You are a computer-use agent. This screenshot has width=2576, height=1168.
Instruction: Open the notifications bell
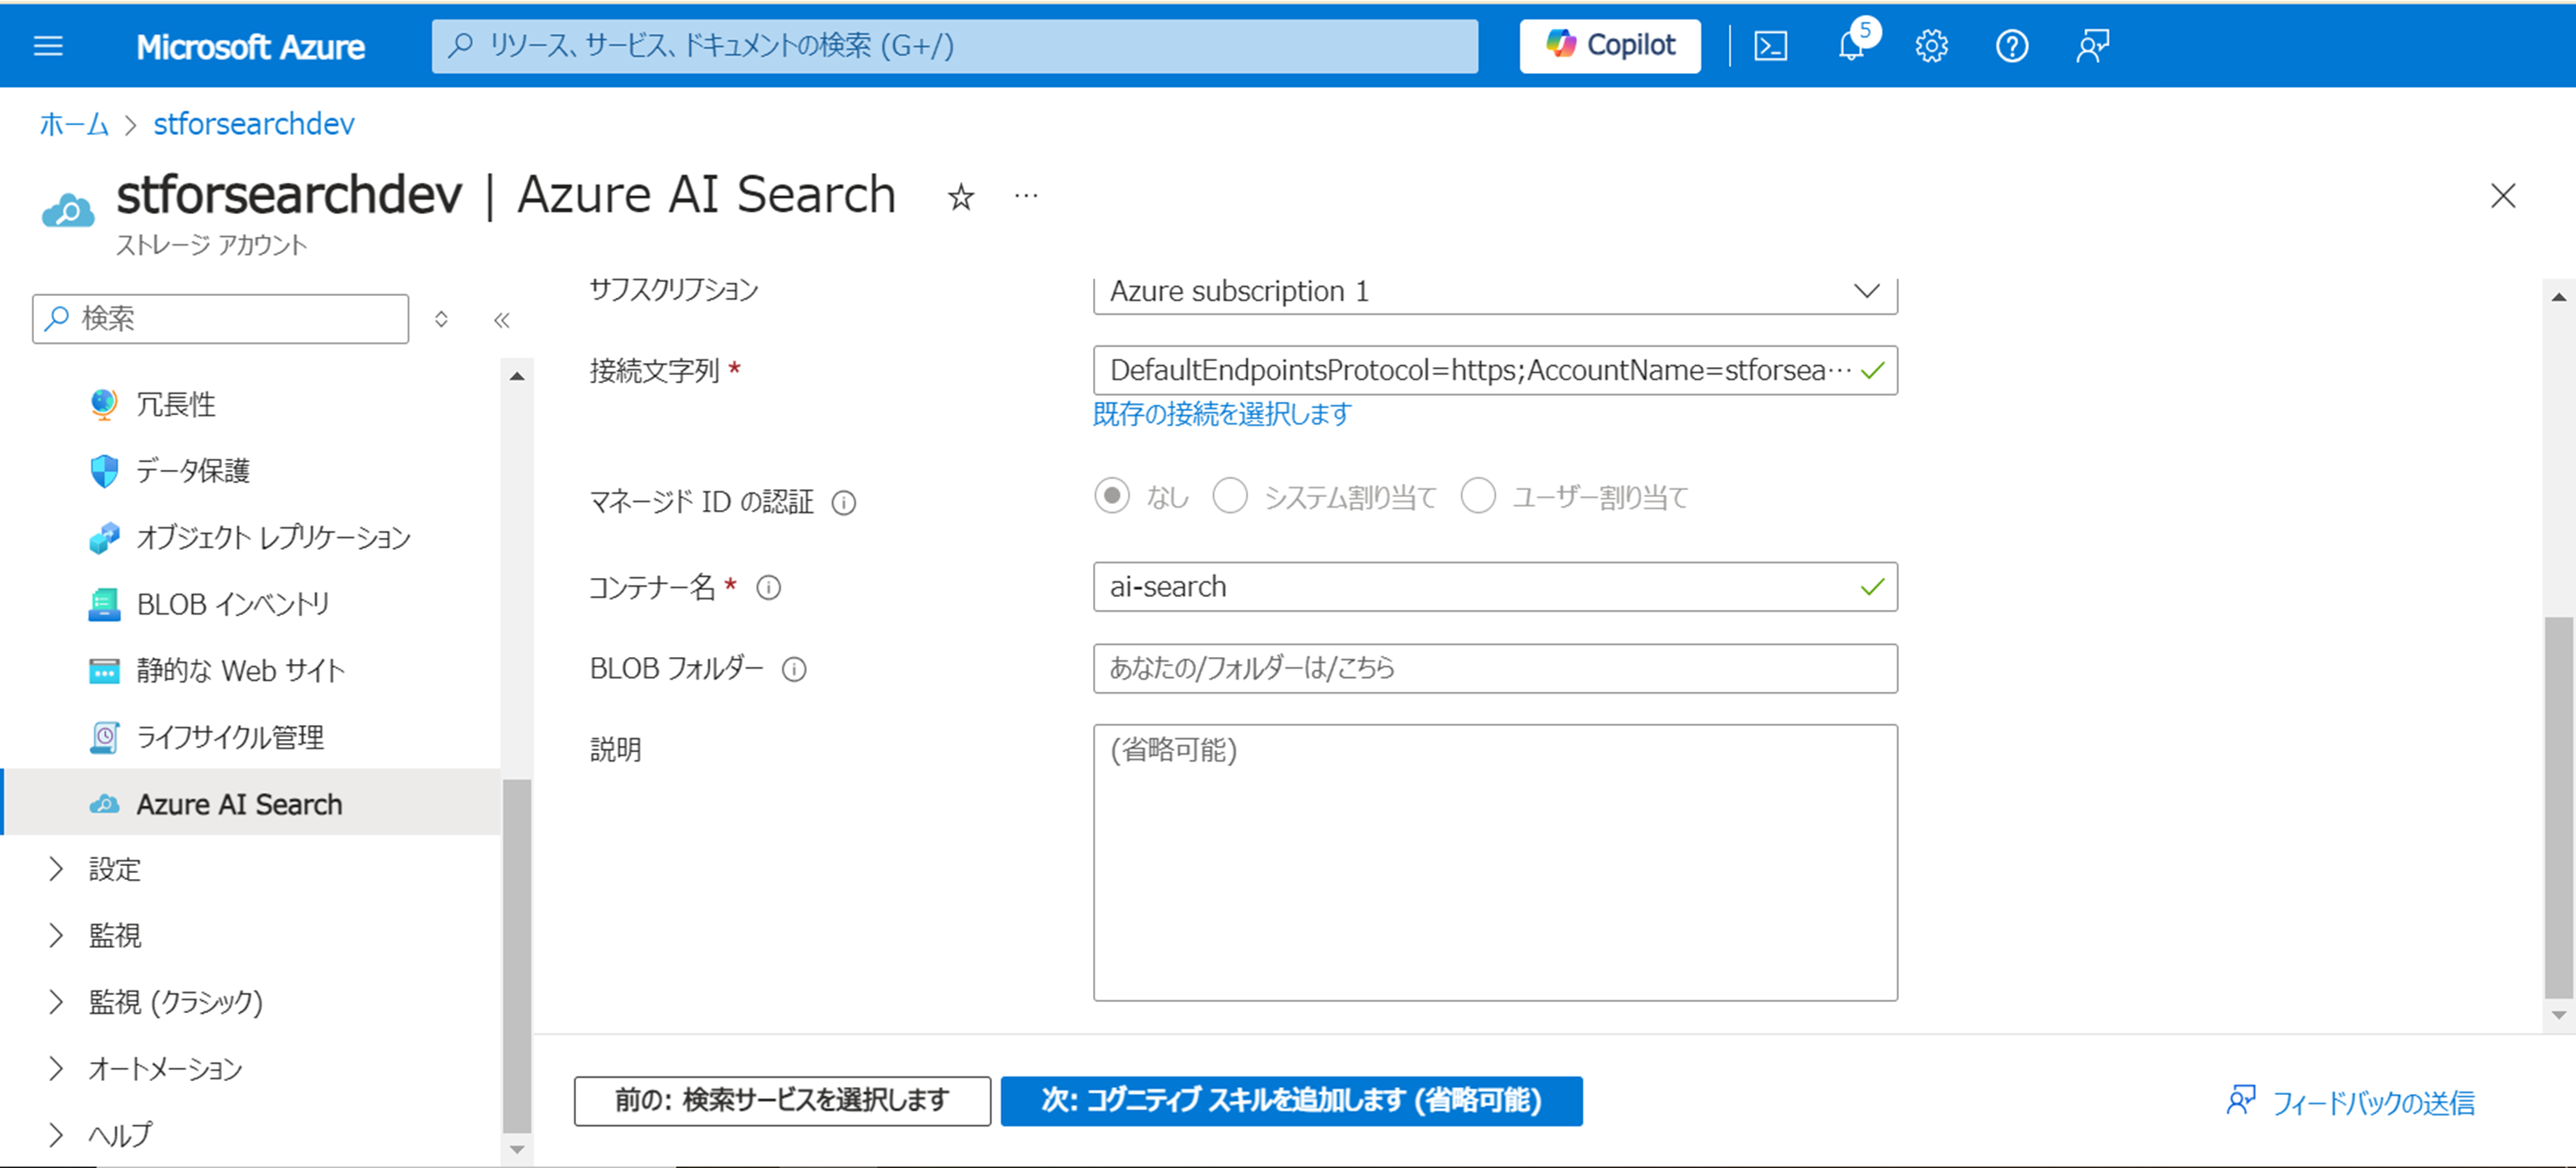pos(1851,46)
